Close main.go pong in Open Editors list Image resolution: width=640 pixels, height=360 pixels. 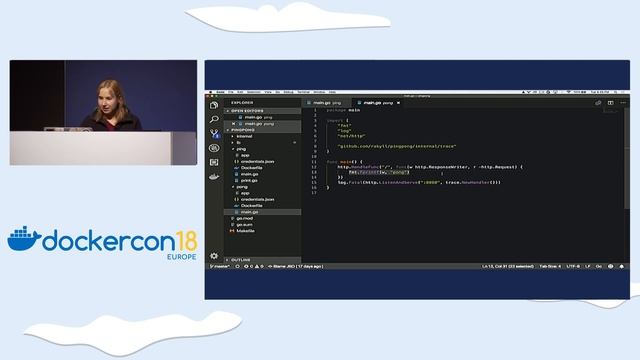233,124
